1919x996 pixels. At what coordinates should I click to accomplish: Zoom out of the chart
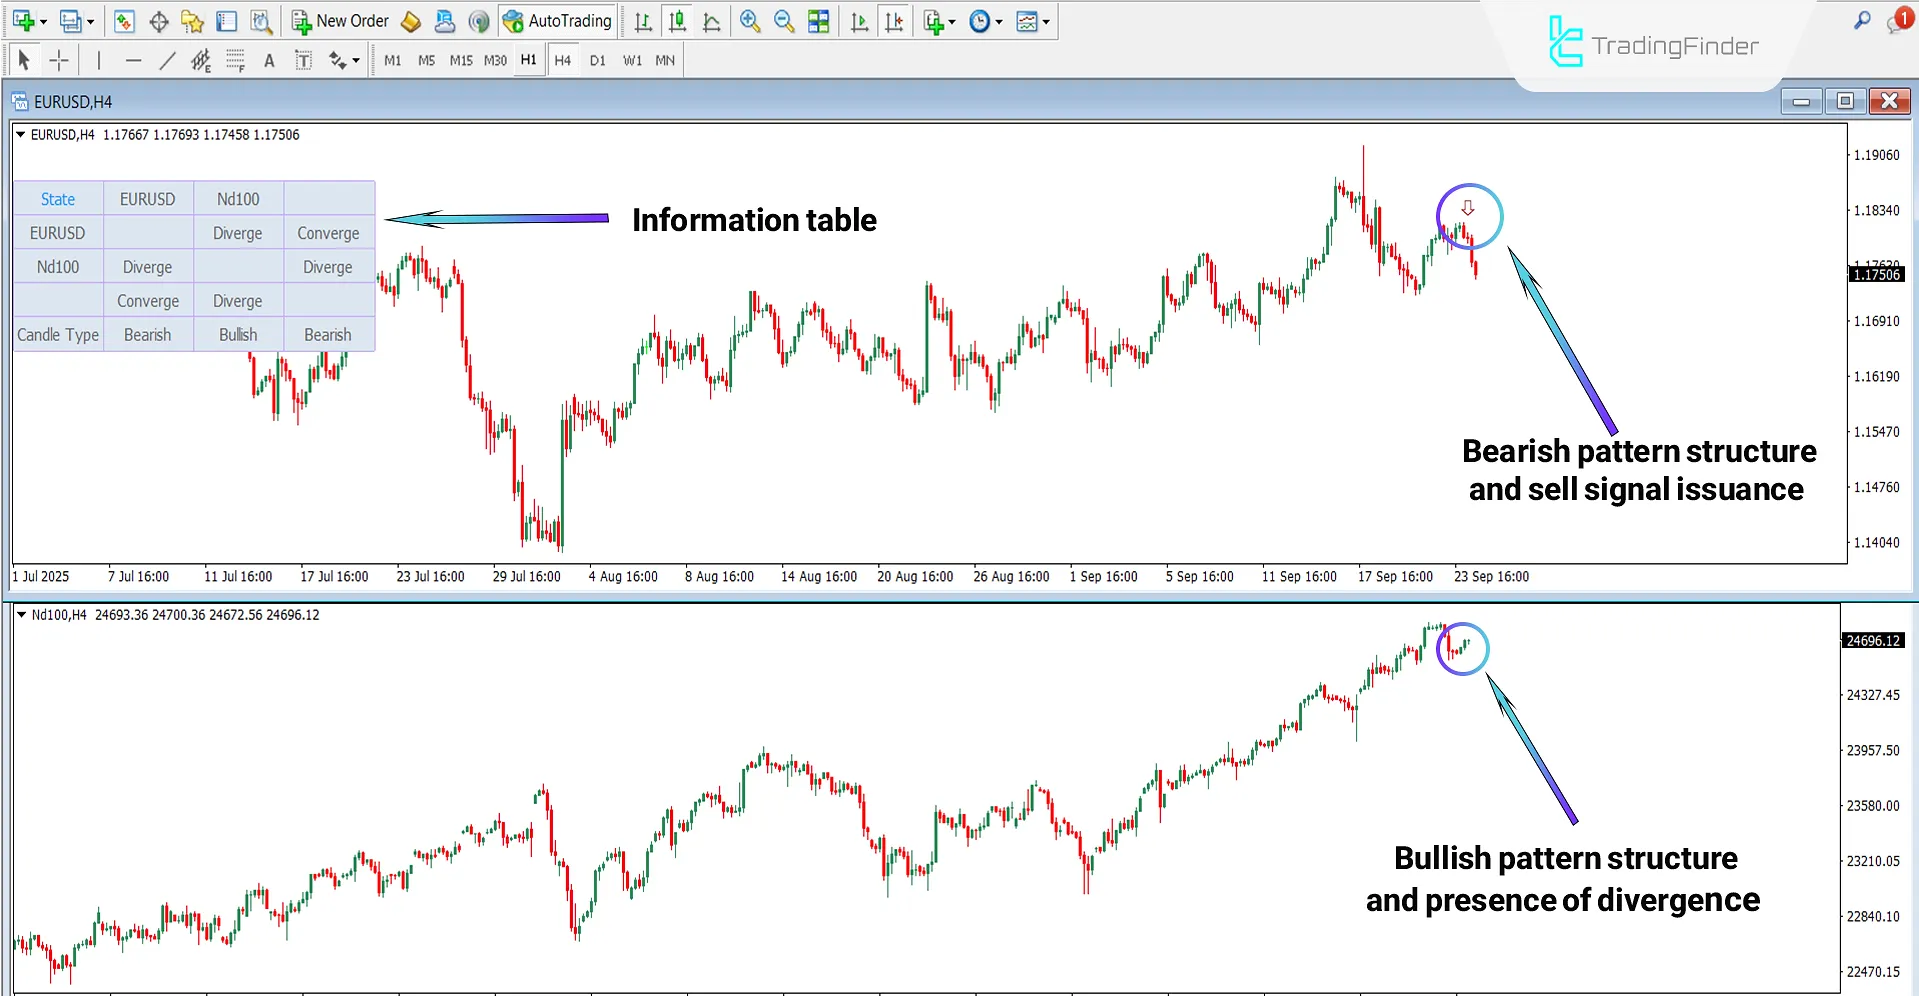[784, 21]
